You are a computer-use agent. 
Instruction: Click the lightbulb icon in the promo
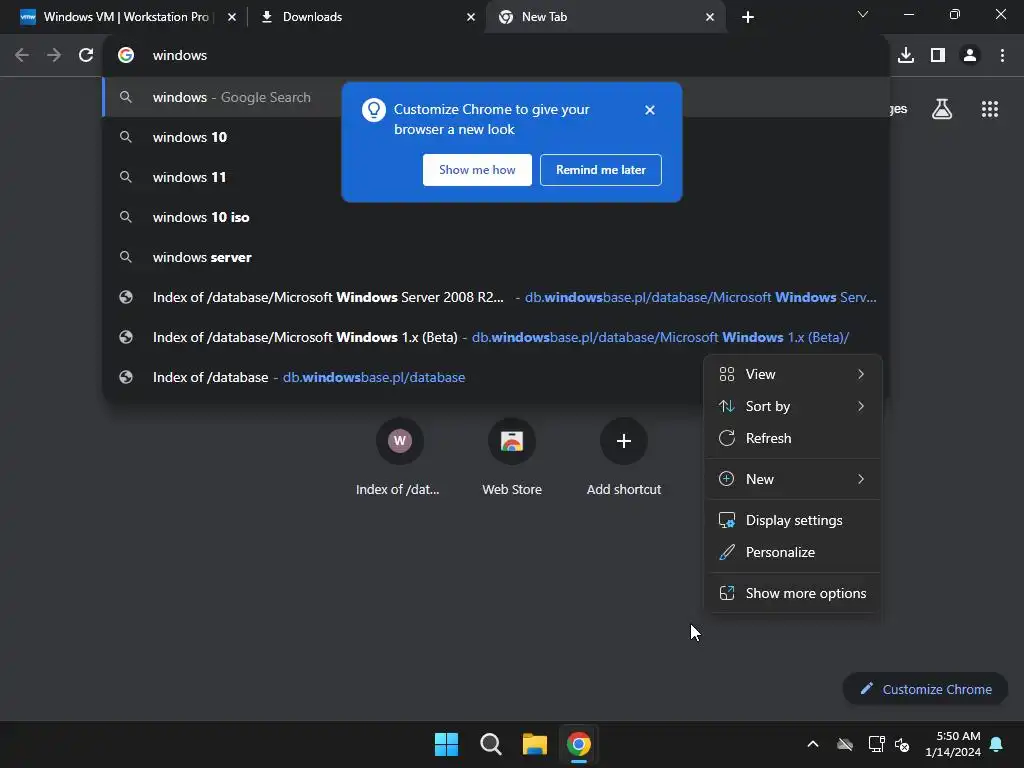374,110
